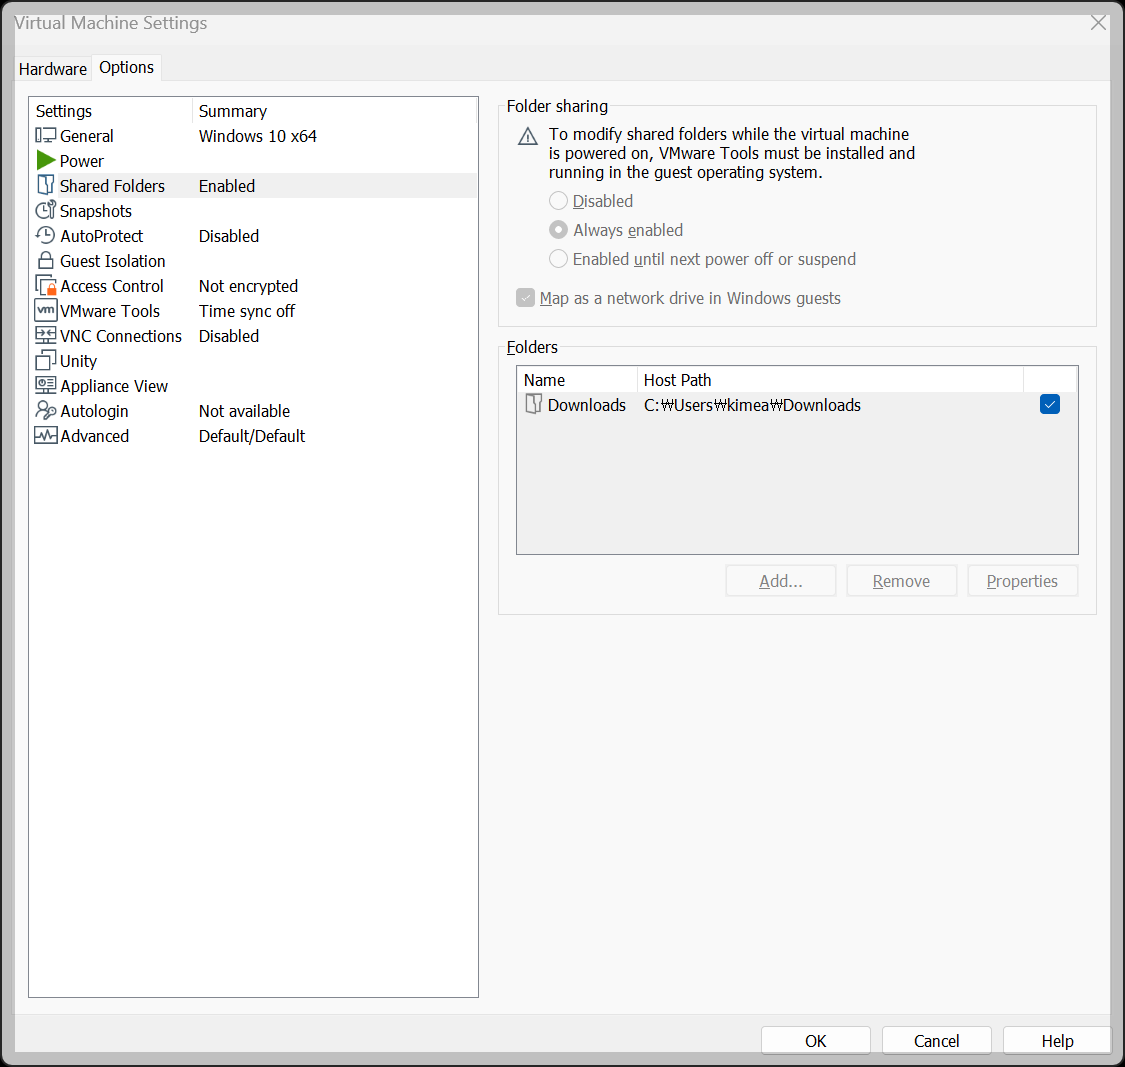Viewport: 1125px width, 1067px height.
Task: Click the Autologin user icon
Action: 45,410
